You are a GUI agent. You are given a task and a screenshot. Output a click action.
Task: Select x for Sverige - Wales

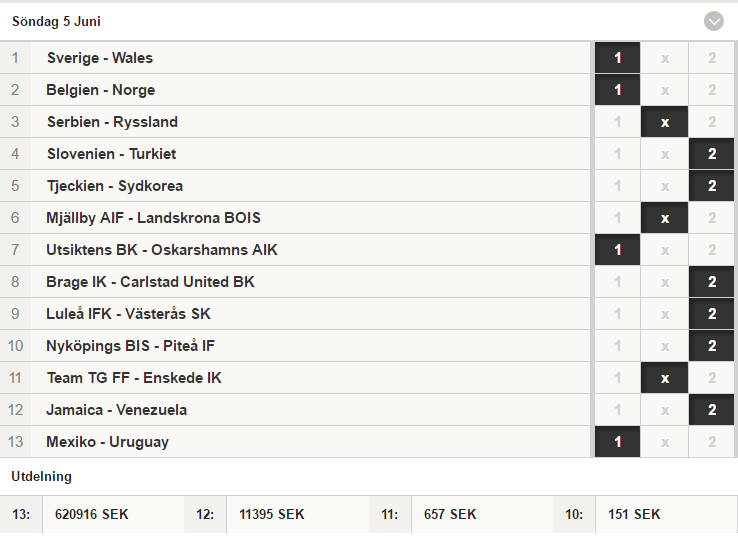[665, 58]
